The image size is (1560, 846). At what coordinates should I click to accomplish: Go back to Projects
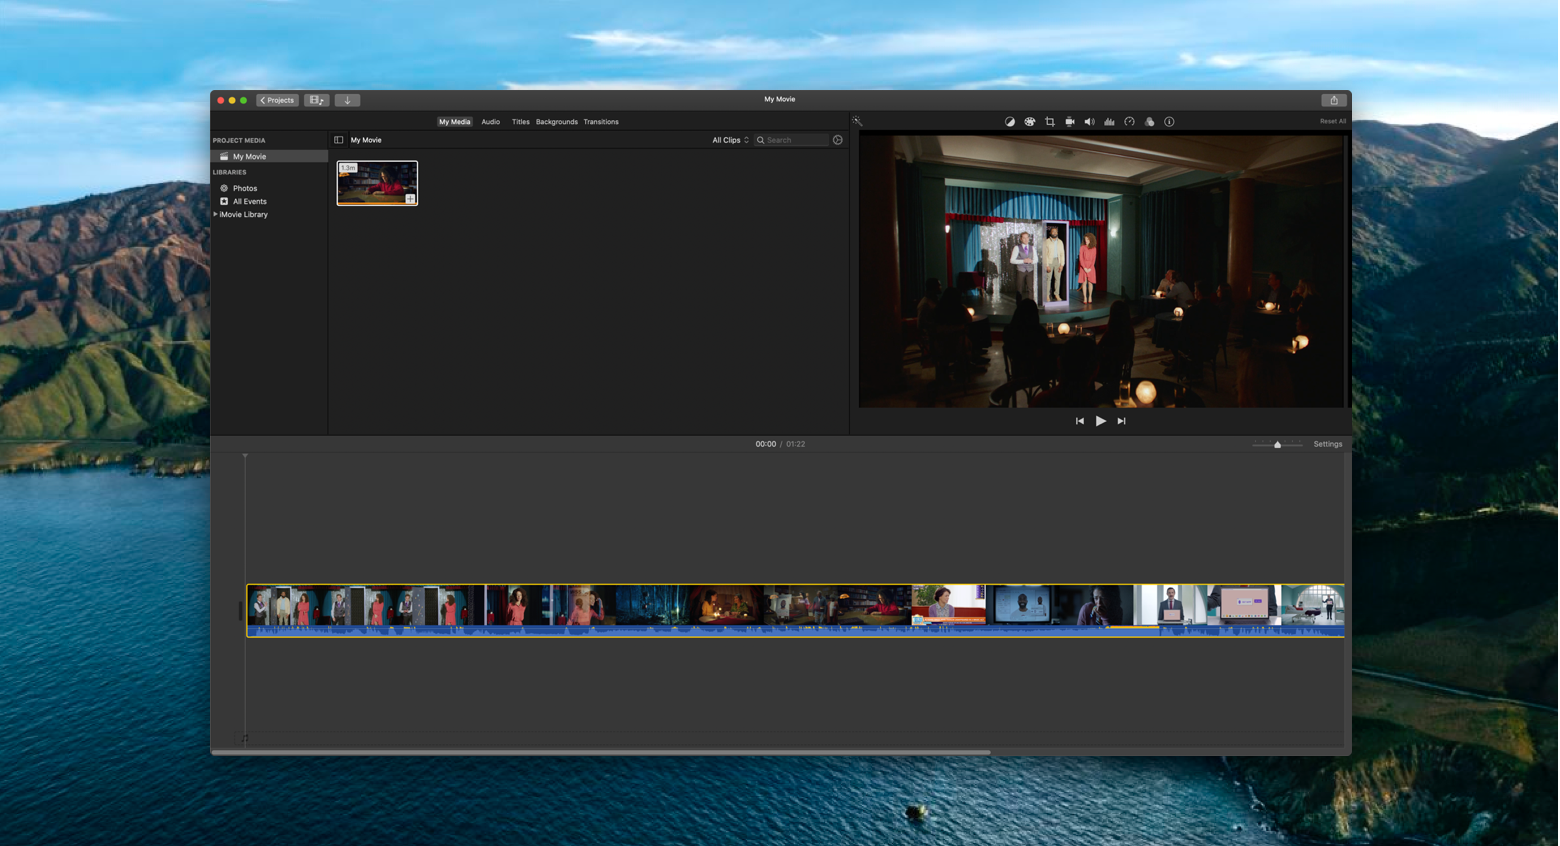point(278,100)
